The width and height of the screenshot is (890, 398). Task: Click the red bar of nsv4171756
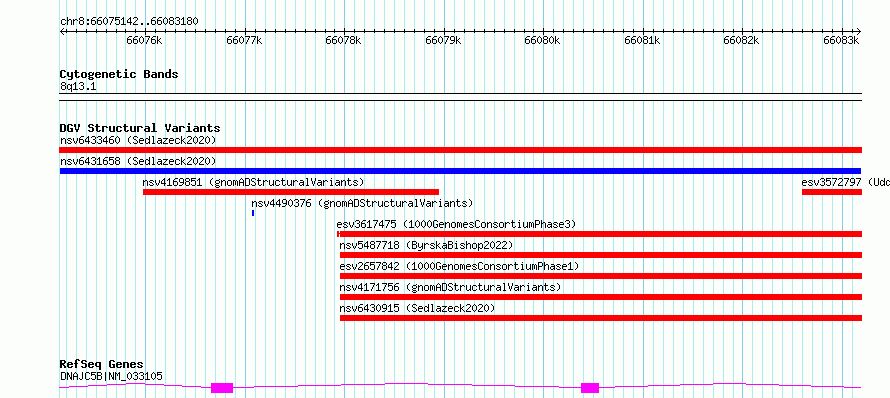[601, 297]
